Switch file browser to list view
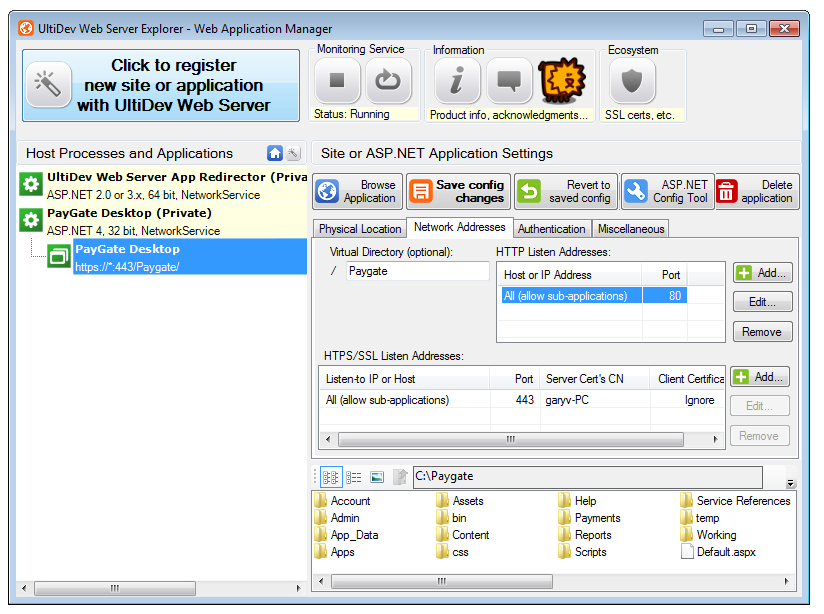This screenshot has height=614, width=824. pyautogui.click(x=353, y=477)
